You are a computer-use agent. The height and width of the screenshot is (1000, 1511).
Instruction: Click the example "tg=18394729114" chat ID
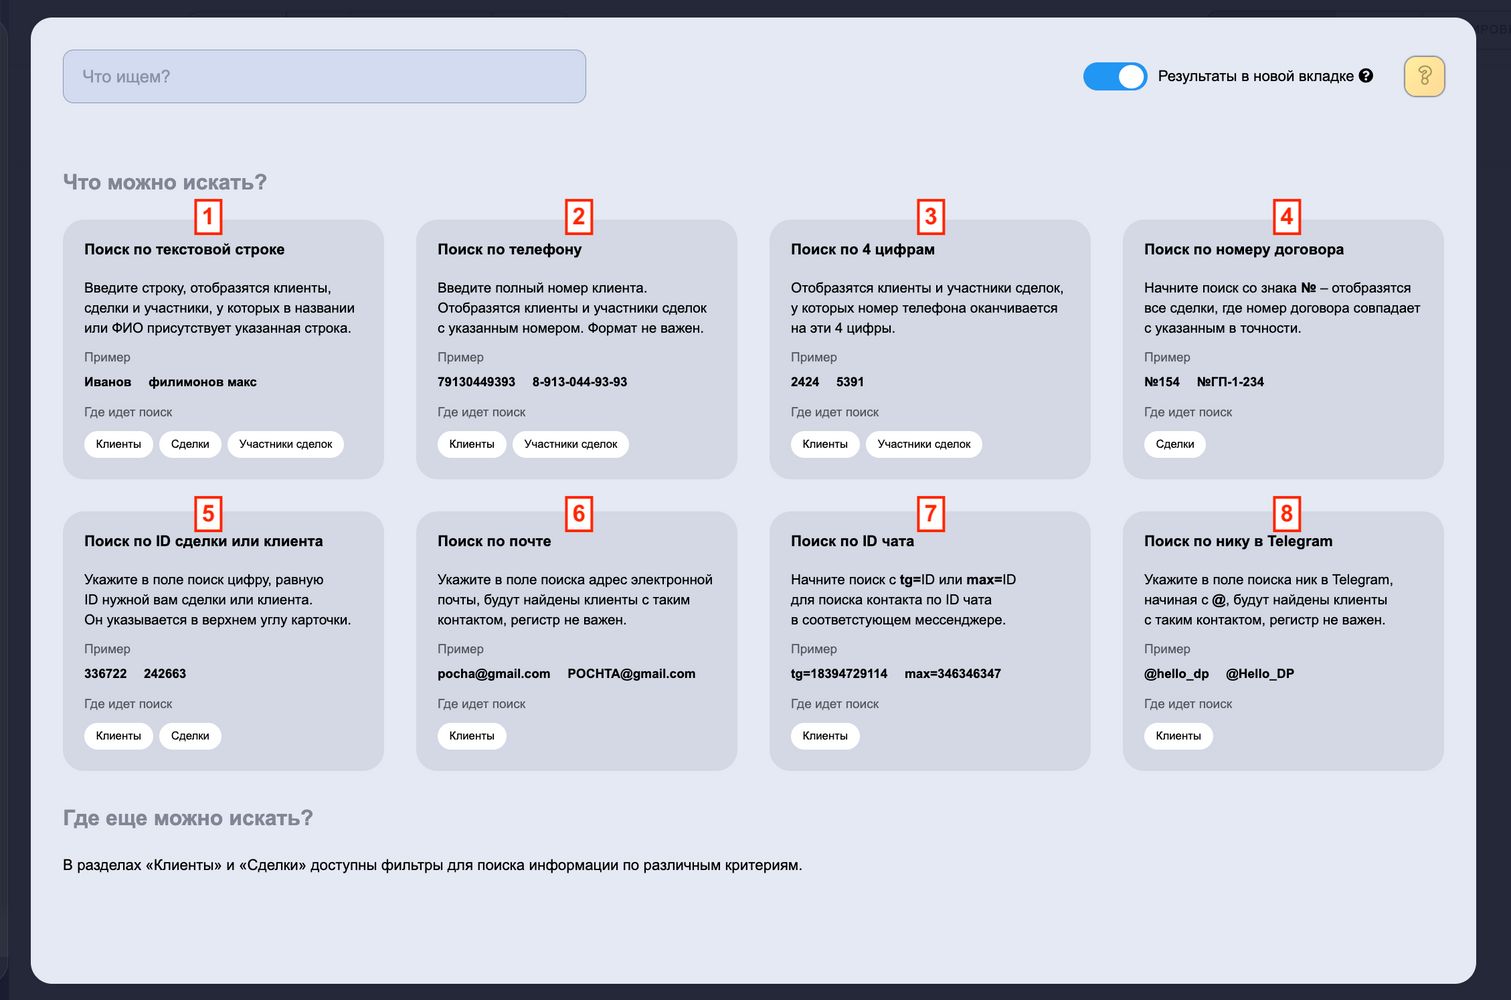click(x=839, y=674)
